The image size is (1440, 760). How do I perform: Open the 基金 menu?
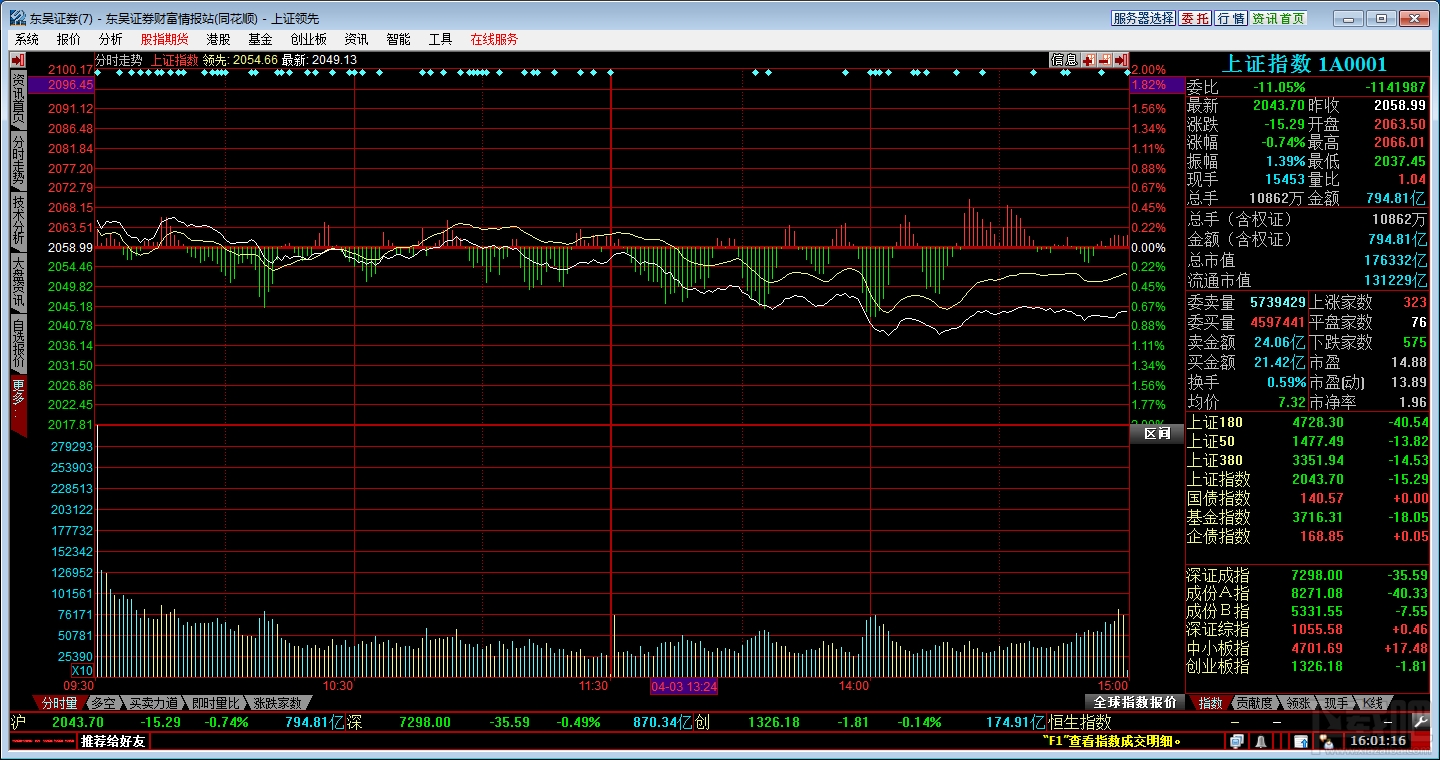click(260, 39)
